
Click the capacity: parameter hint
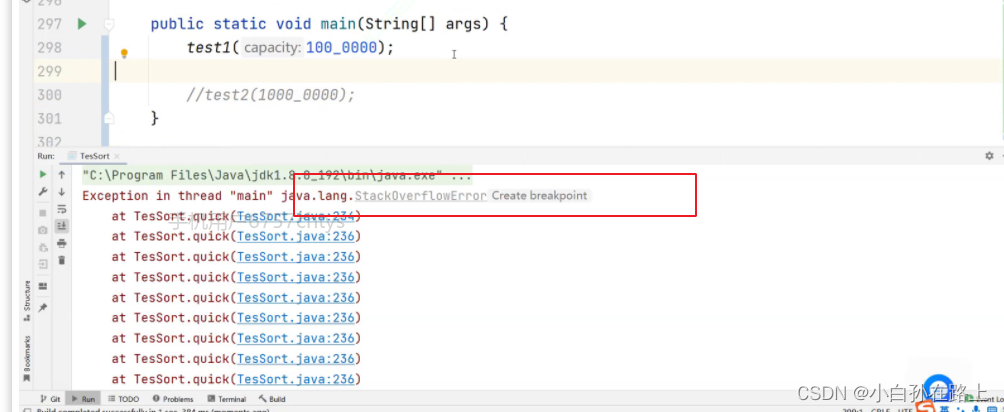[x=273, y=47]
